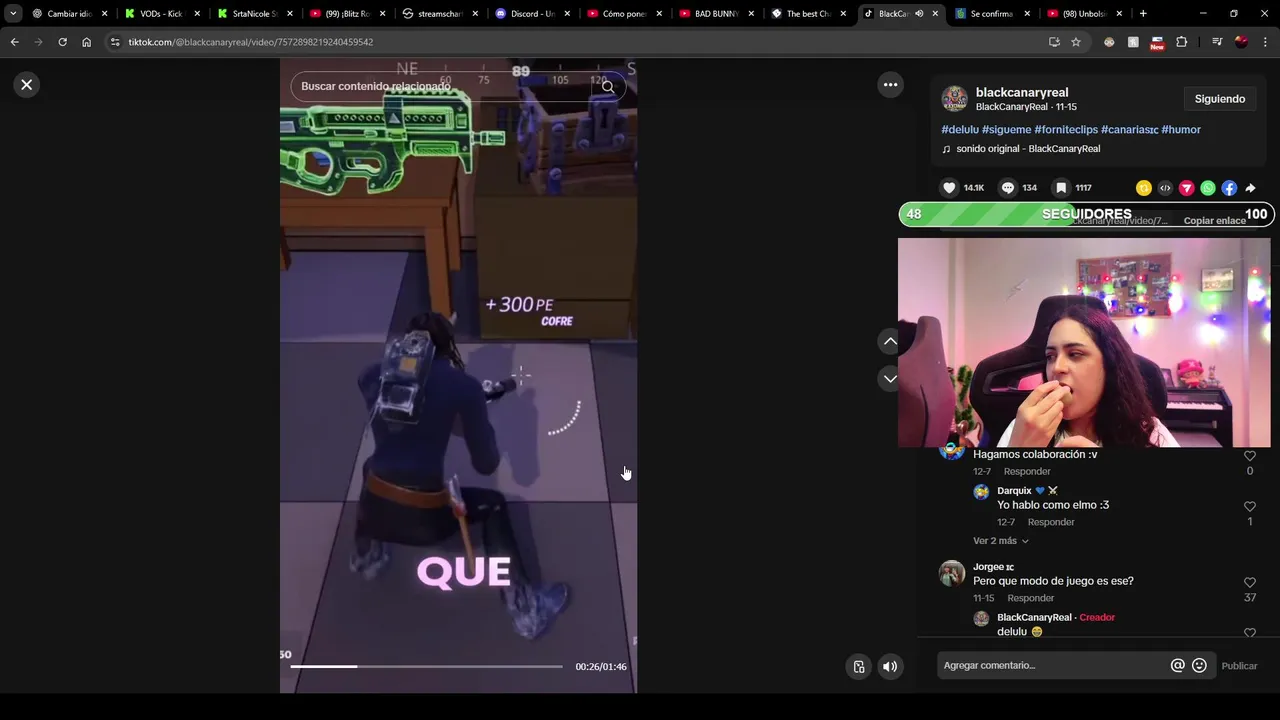Viewport: 1280px width, 720px height.
Task: Open comments via the 134 bubble icon
Action: [1008, 188]
